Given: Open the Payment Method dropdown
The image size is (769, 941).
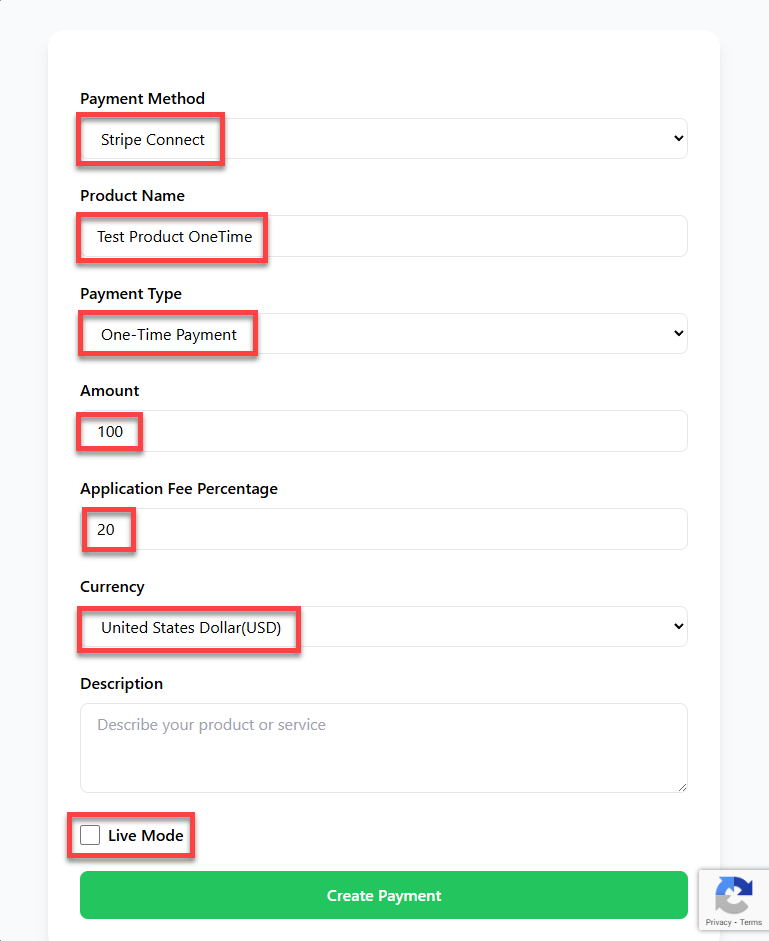Looking at the screenshot, I should click(383, 139).
